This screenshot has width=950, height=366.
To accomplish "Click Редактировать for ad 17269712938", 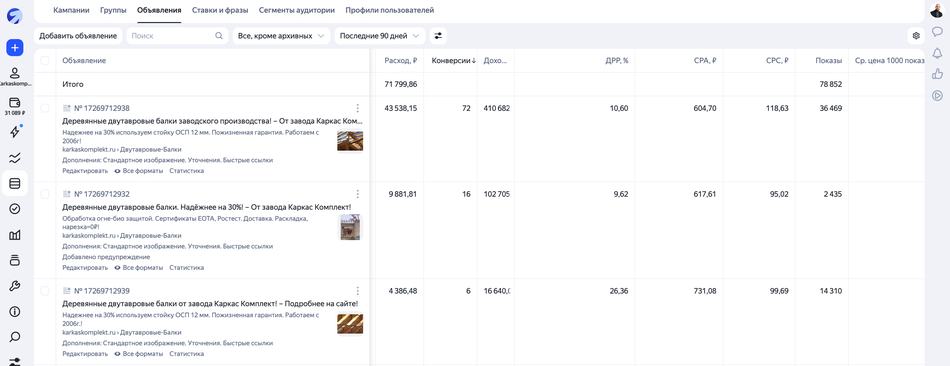I will (85, 171).
